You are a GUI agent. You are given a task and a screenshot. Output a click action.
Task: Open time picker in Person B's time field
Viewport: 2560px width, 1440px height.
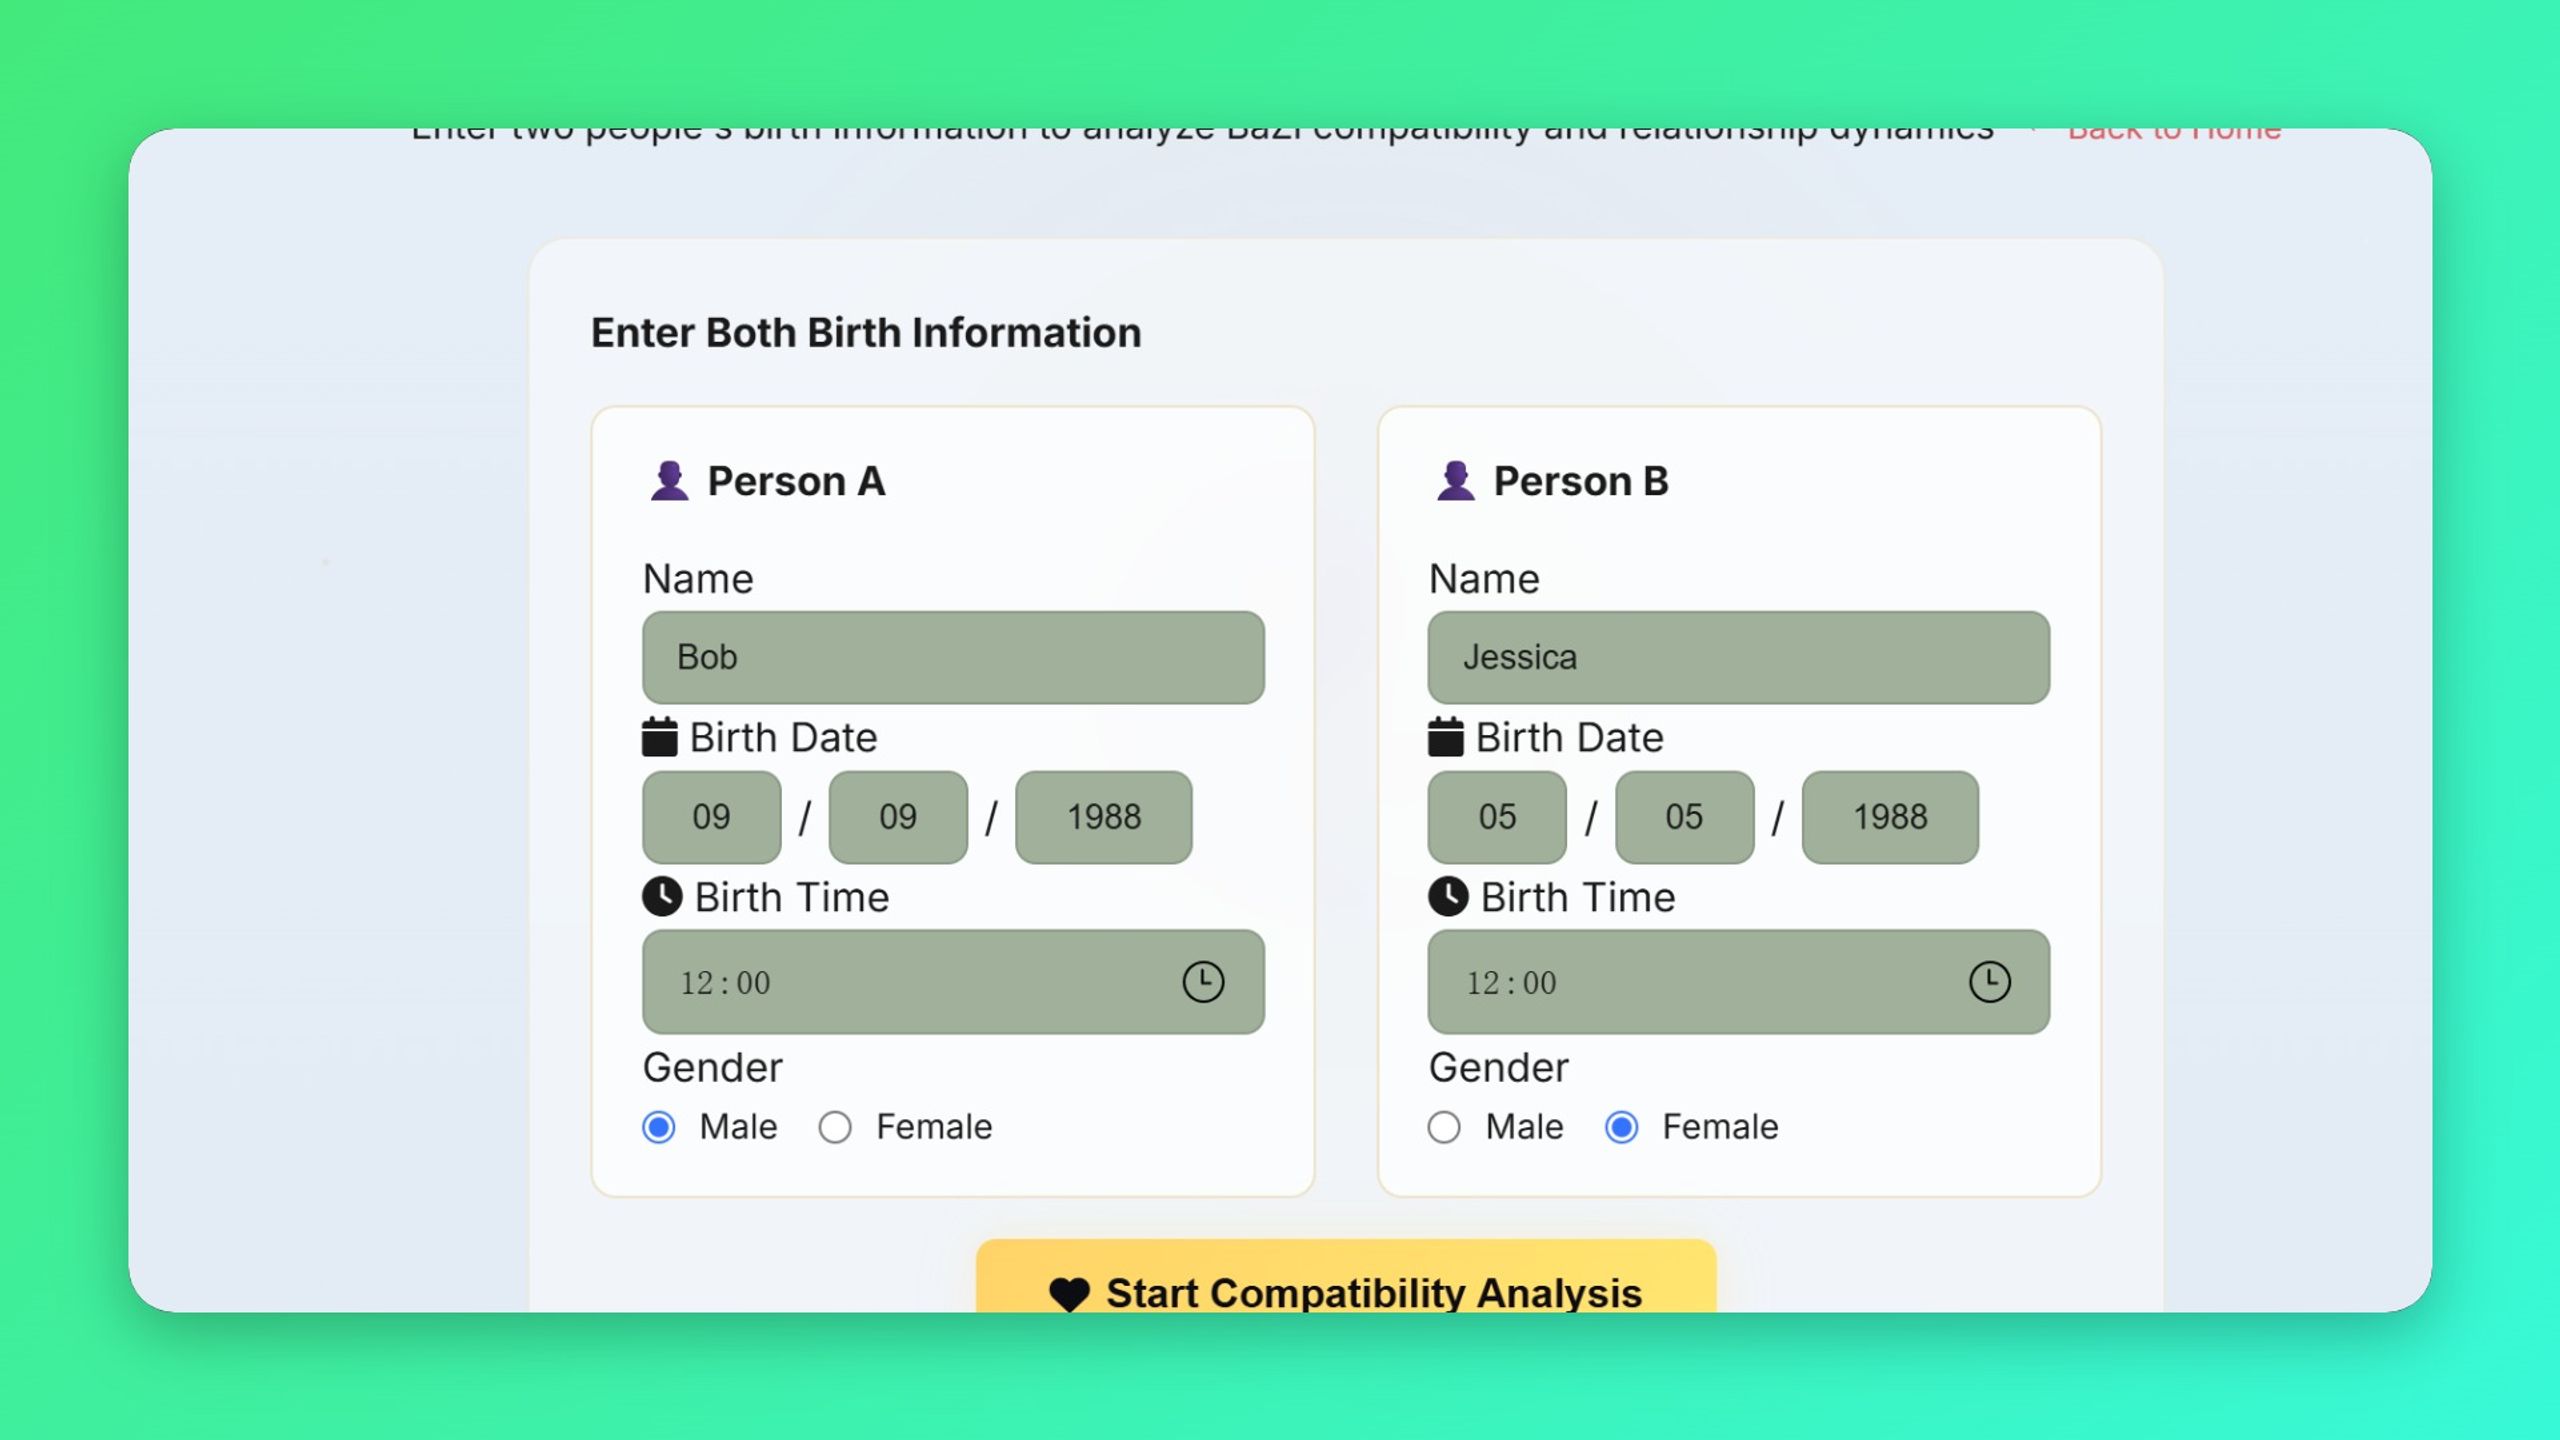point(1989,982)
